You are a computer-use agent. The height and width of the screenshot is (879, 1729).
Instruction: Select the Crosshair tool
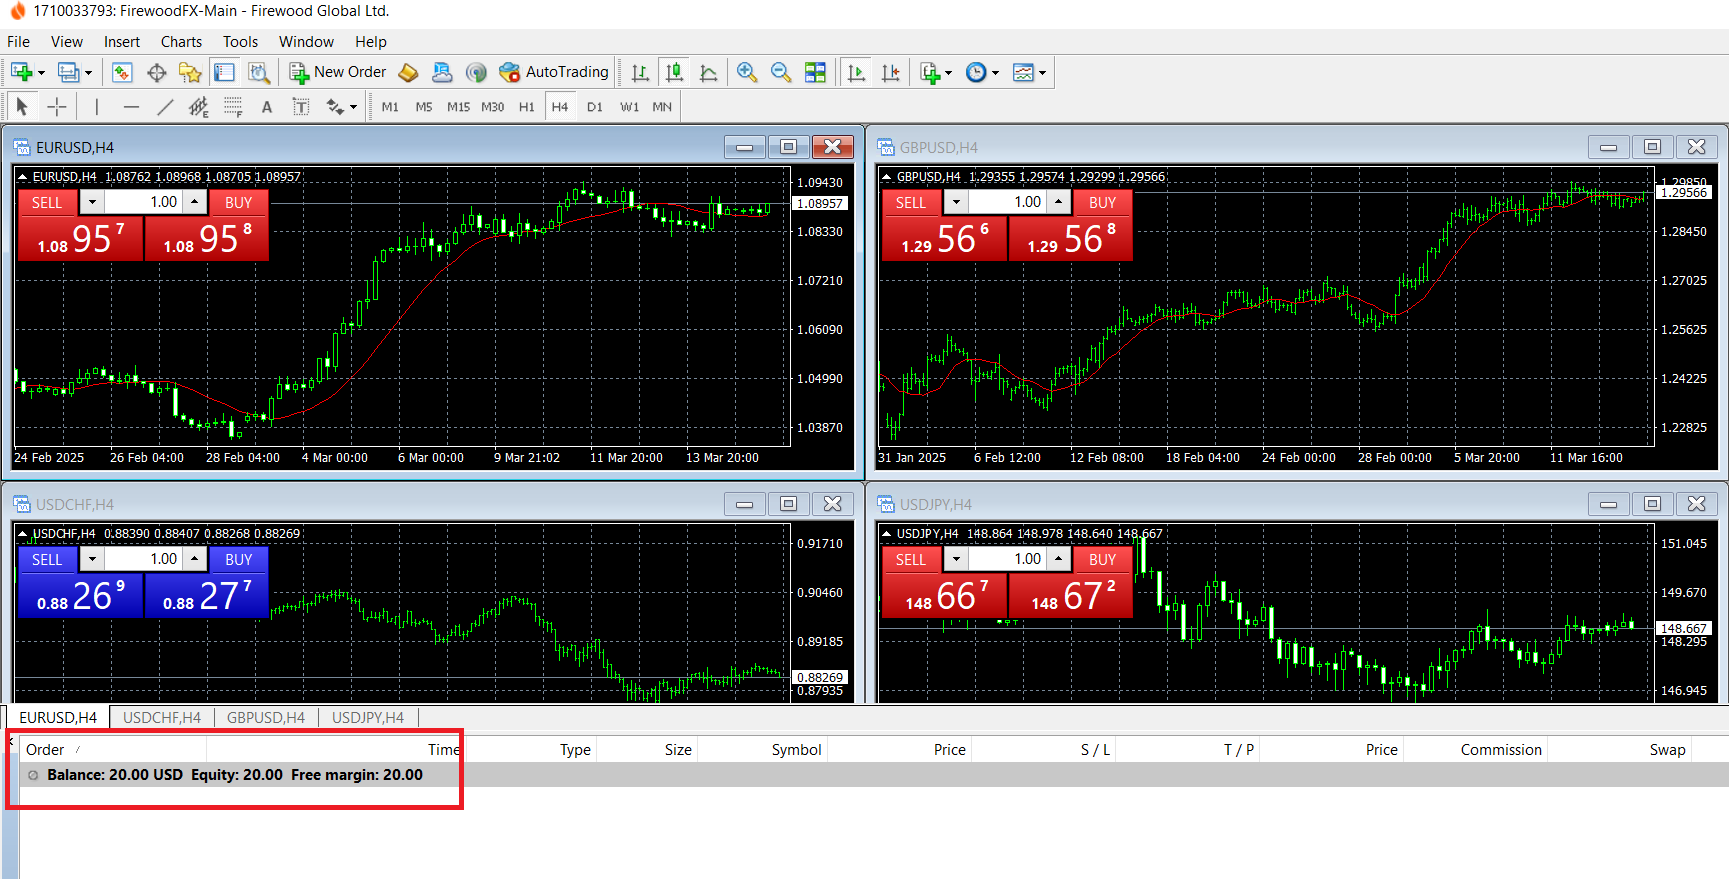(57, 107)
